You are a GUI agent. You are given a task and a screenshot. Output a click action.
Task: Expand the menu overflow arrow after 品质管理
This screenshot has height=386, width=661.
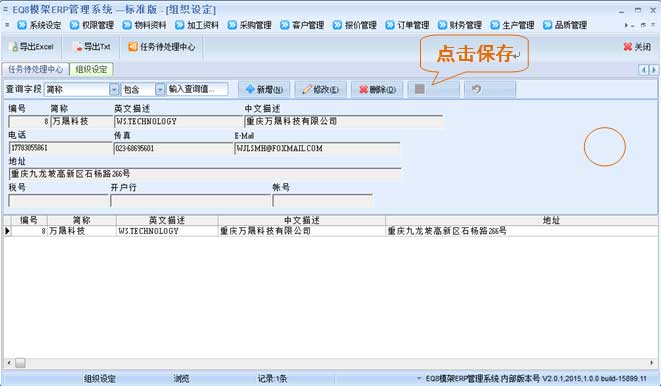(x=626, y=25)
